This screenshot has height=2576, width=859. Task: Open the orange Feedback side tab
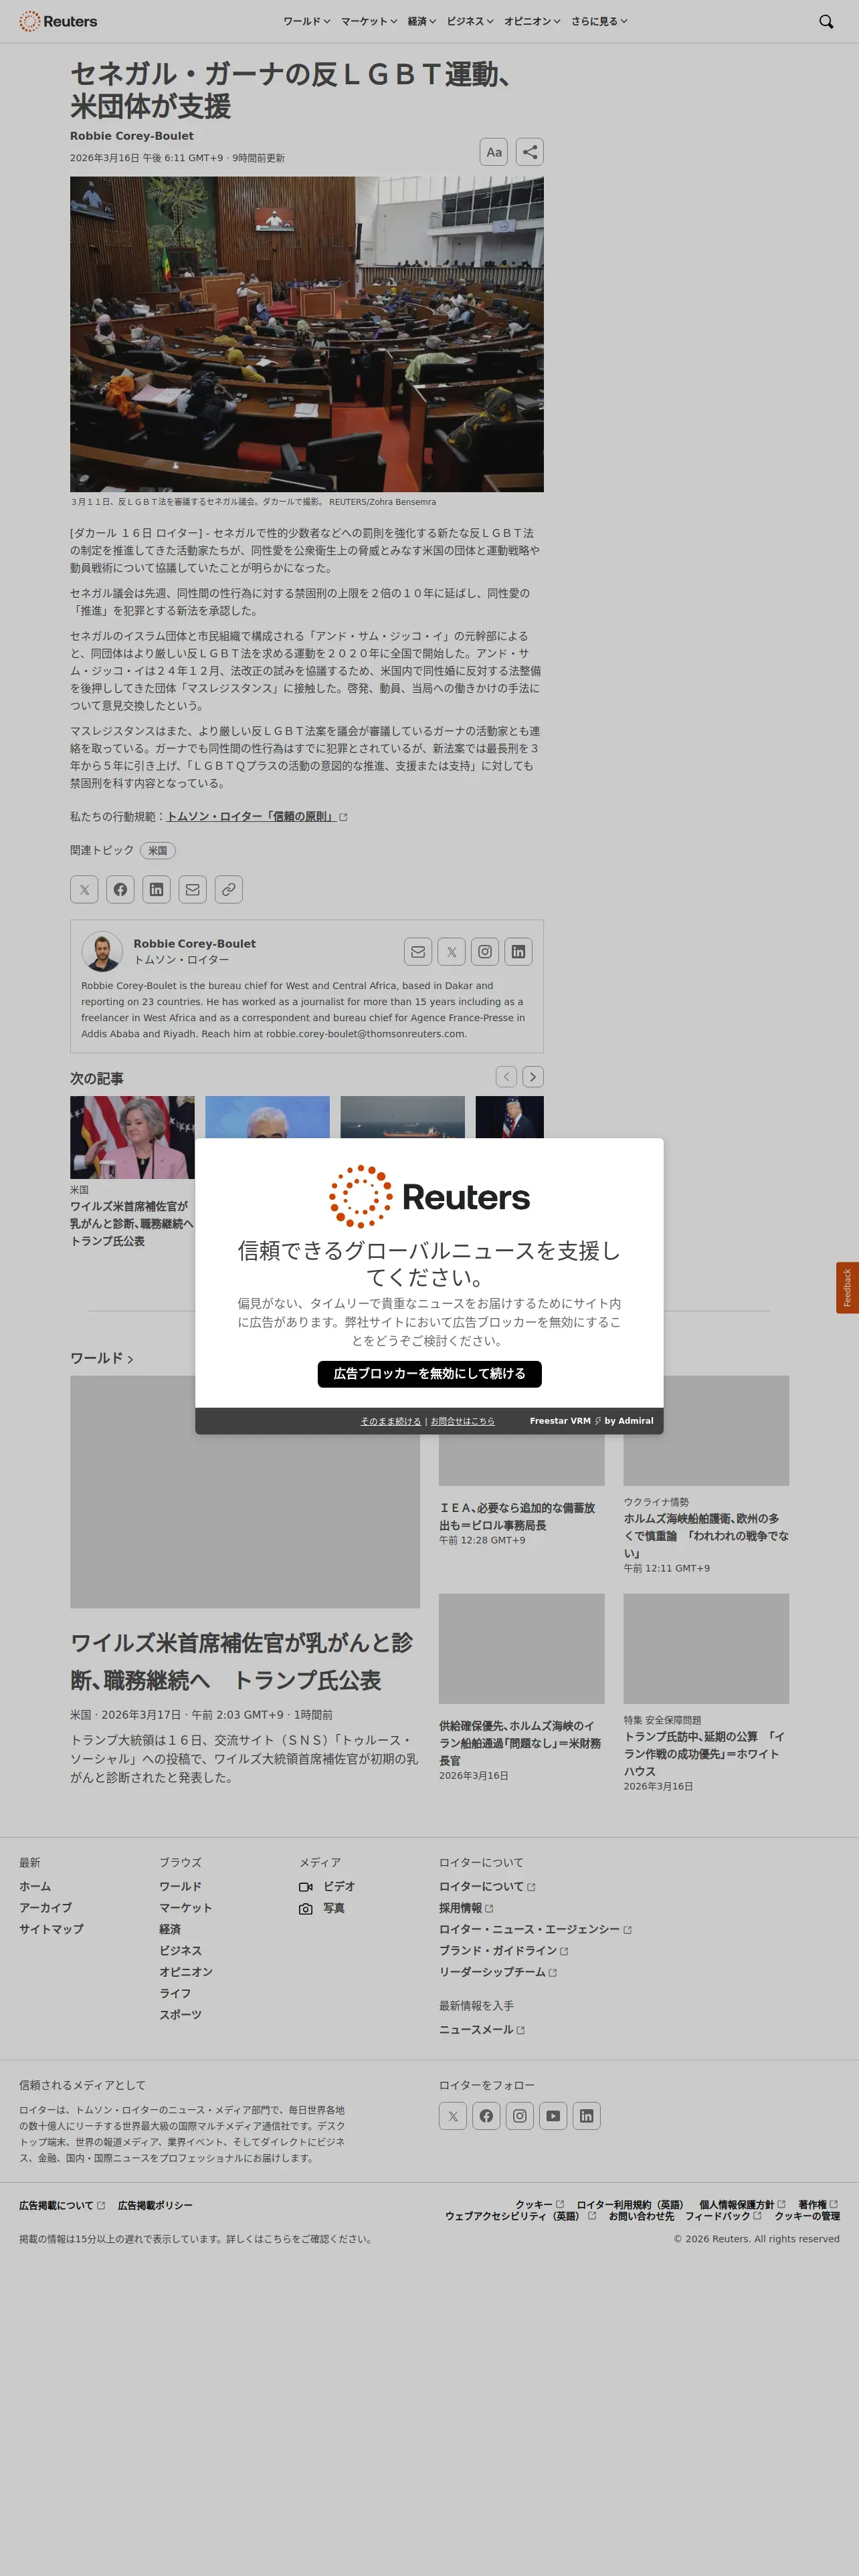coord(847,1287)
